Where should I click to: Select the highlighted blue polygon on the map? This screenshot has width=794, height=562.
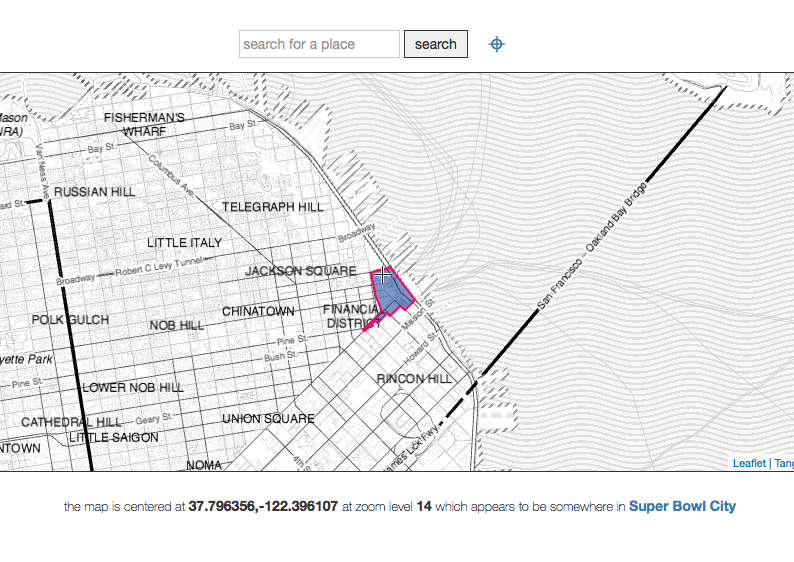point(394,295)
